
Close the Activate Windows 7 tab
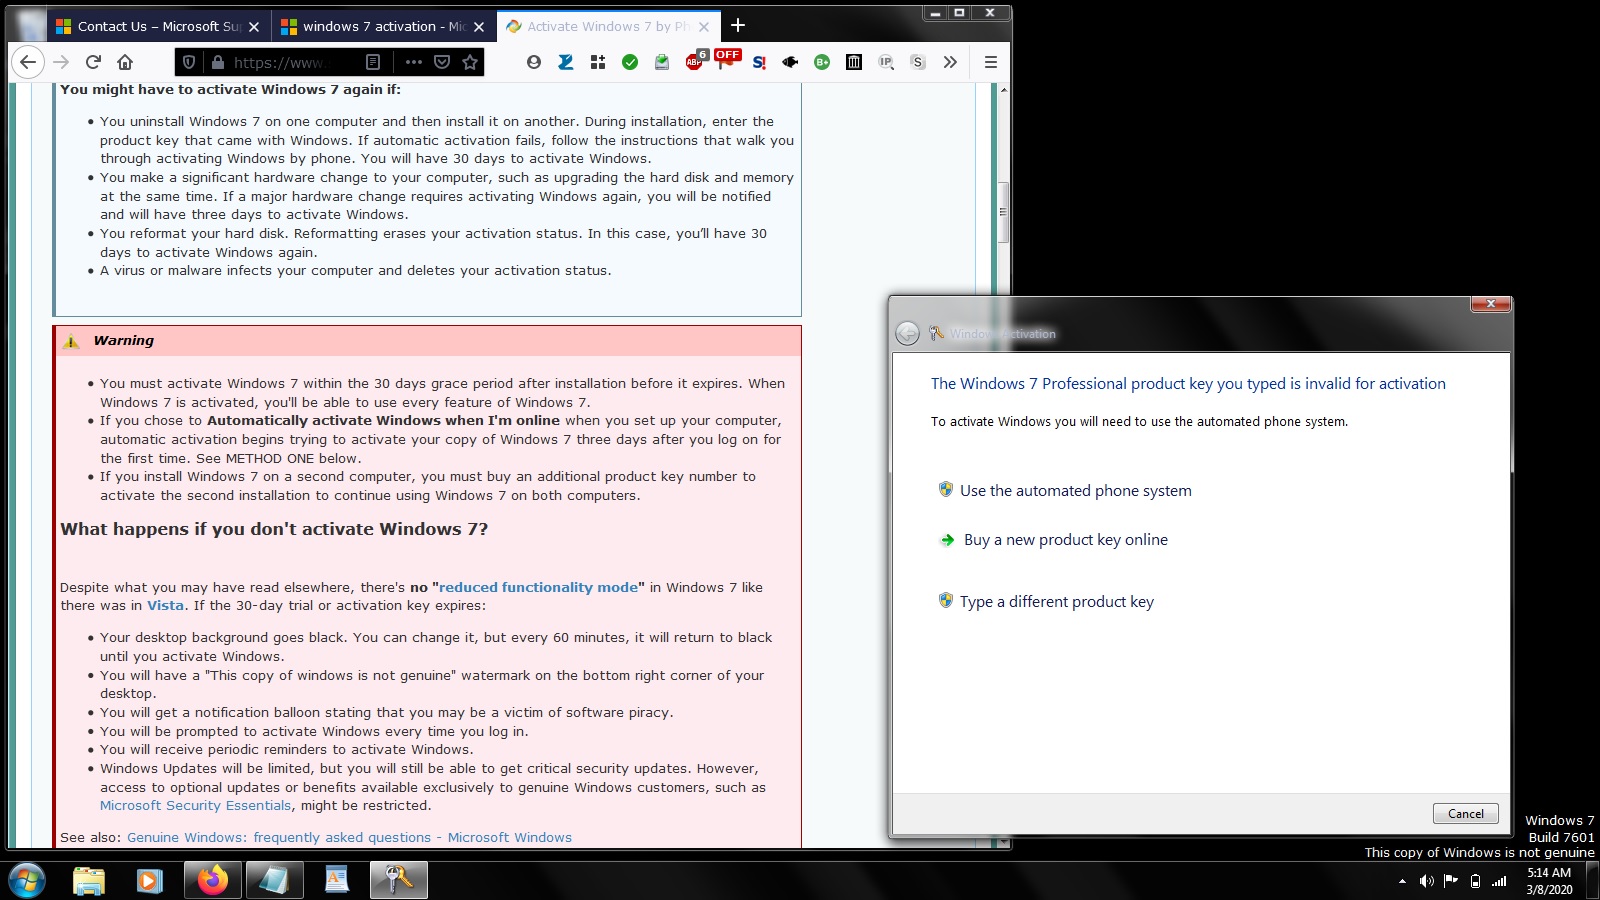click(x=704, y=27)
